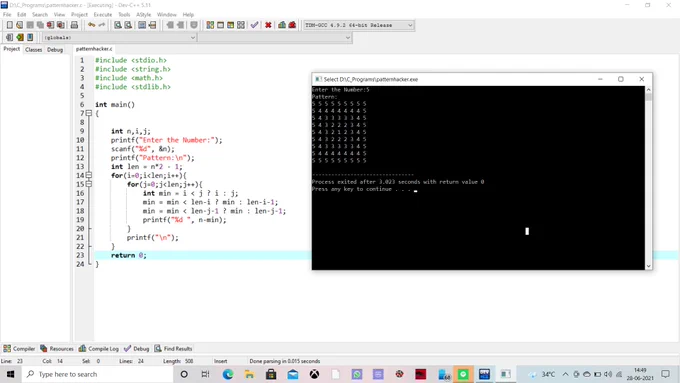Image resolution: width=680 pixels, height=383 pixels.
Task: Open Microsoft Store from taskbar
Action: click(x=271, y=374)
